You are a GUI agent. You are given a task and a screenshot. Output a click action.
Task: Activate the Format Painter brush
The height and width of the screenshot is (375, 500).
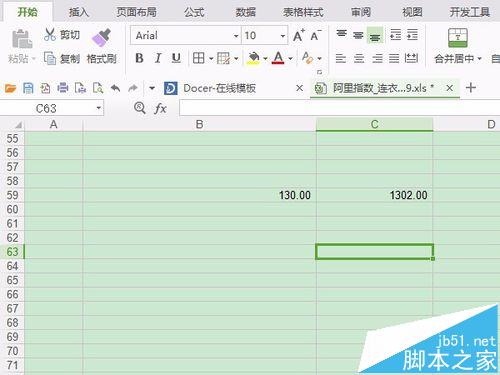coord(101,37)
